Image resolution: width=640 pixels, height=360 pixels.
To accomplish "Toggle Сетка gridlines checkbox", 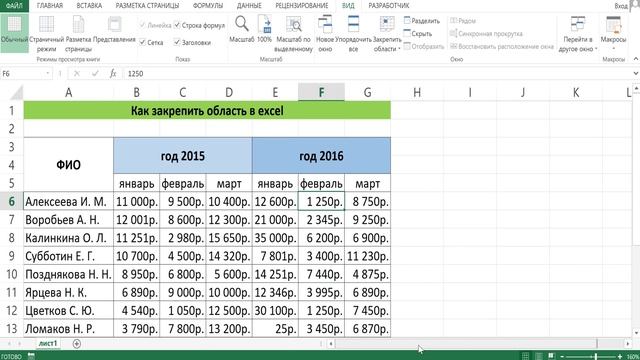I will point(151,42).
